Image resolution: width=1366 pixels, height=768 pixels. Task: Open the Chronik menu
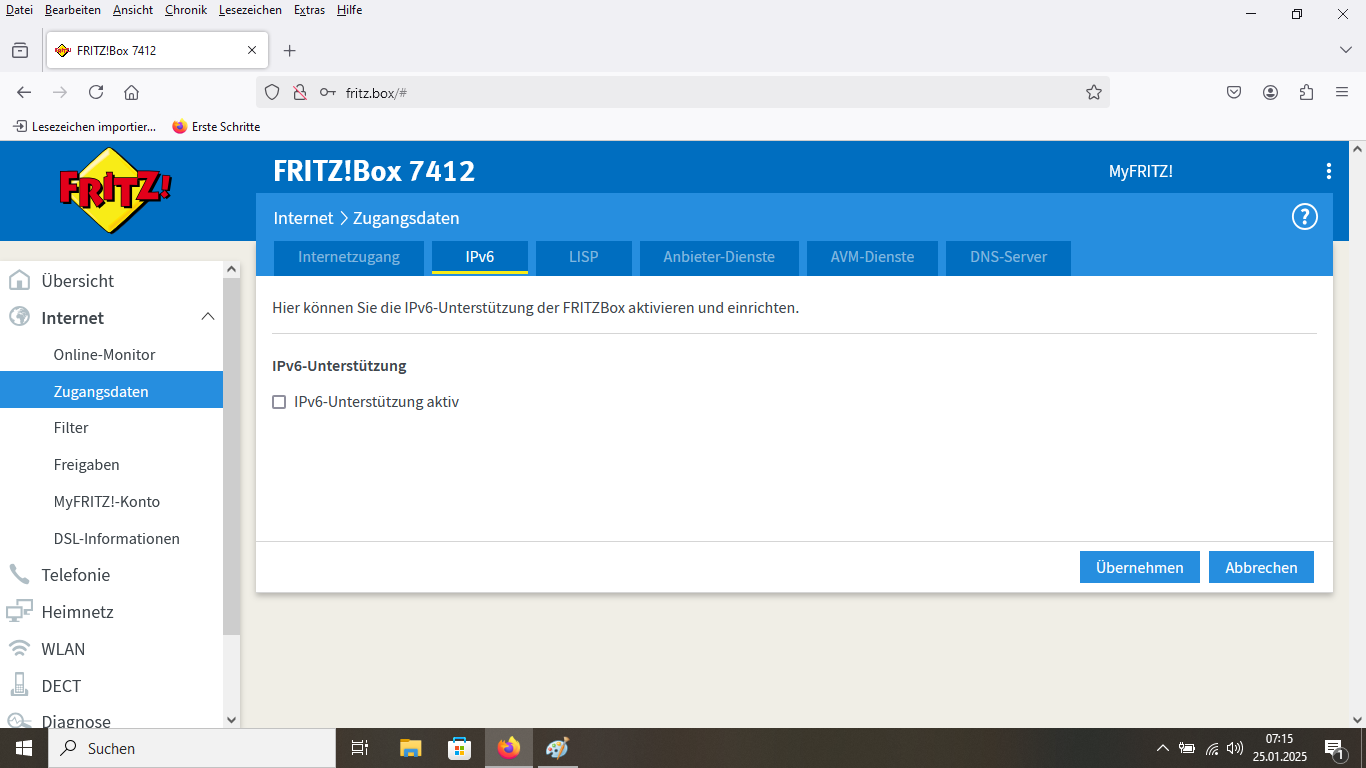(186, 10)
